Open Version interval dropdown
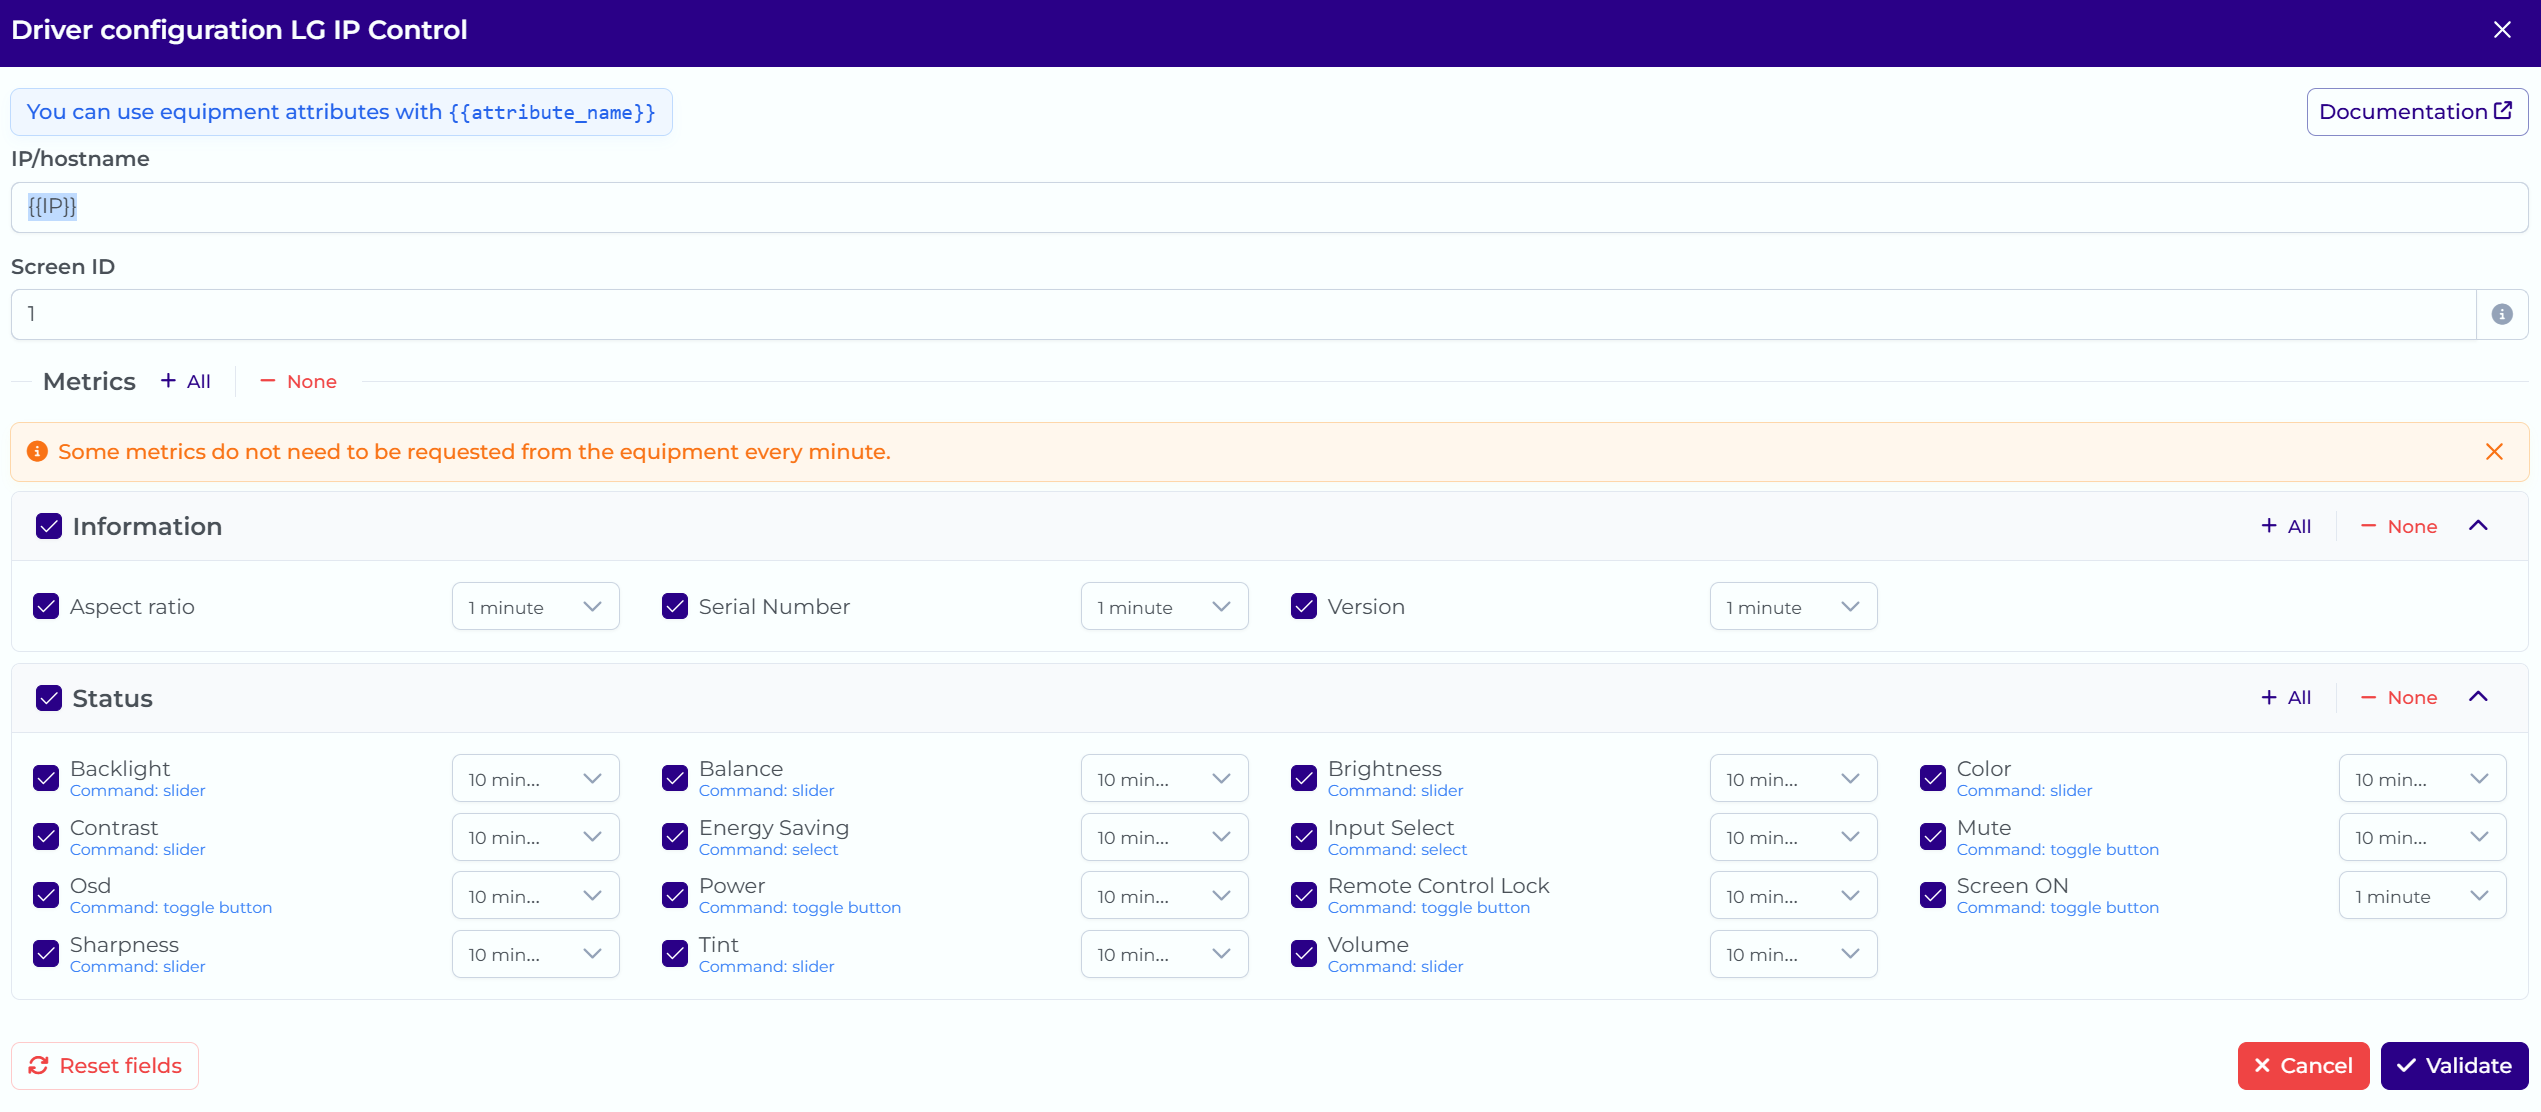 (1793, 607)
